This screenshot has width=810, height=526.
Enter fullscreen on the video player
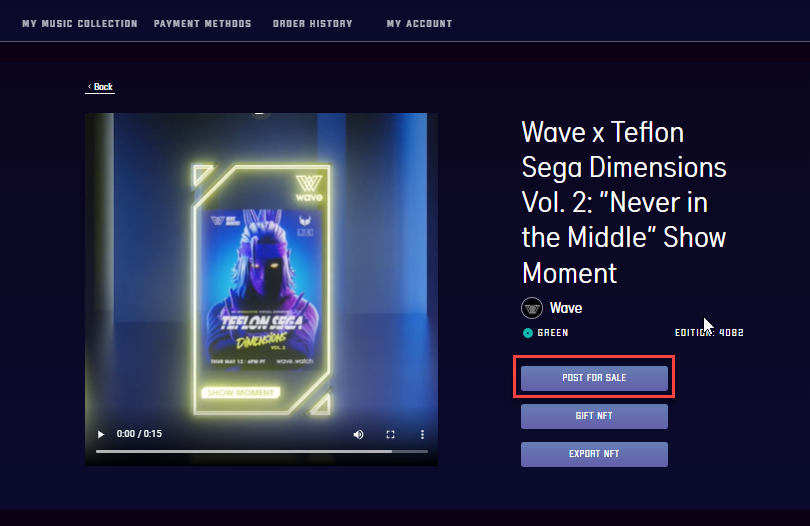click(x=391, y=435)
